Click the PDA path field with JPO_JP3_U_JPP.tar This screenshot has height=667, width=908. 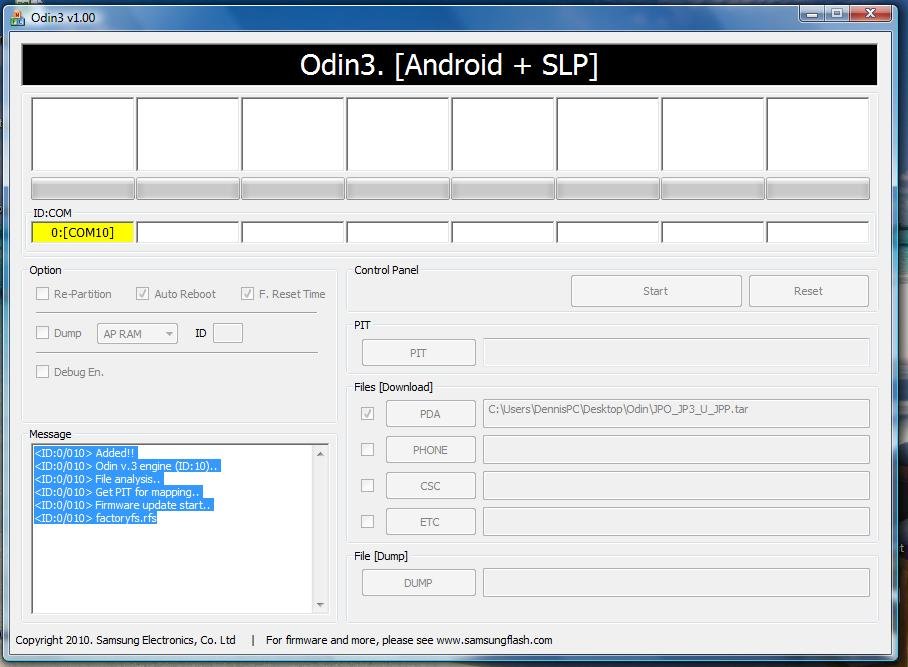676,413
